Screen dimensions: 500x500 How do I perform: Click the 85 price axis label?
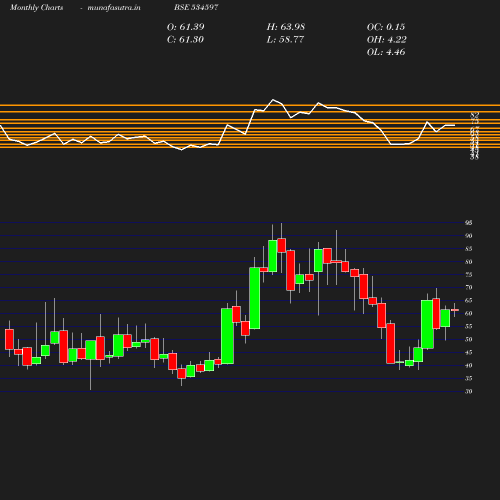pos(469,249)
